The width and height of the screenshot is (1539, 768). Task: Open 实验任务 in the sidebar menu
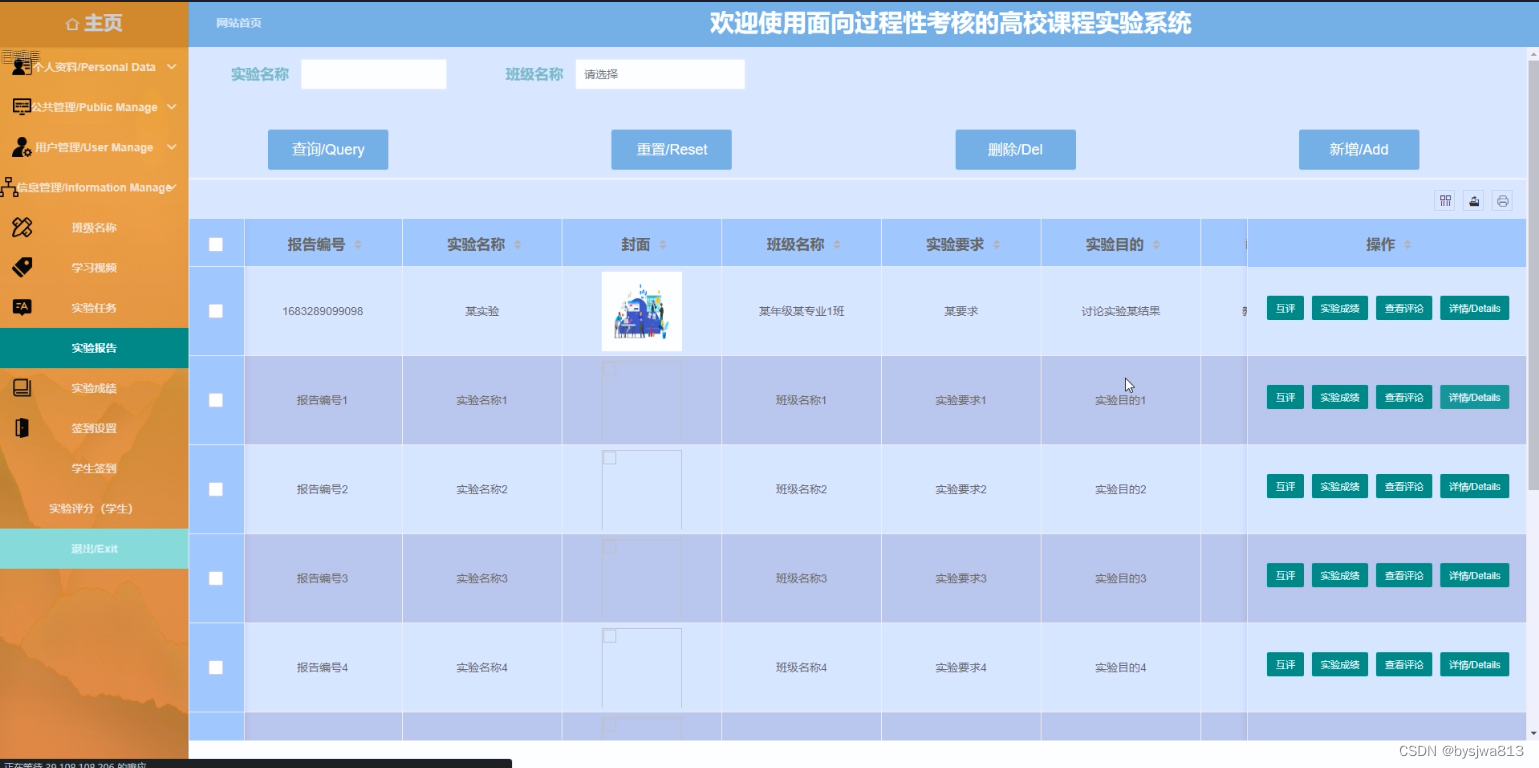(x=94, y=307)
